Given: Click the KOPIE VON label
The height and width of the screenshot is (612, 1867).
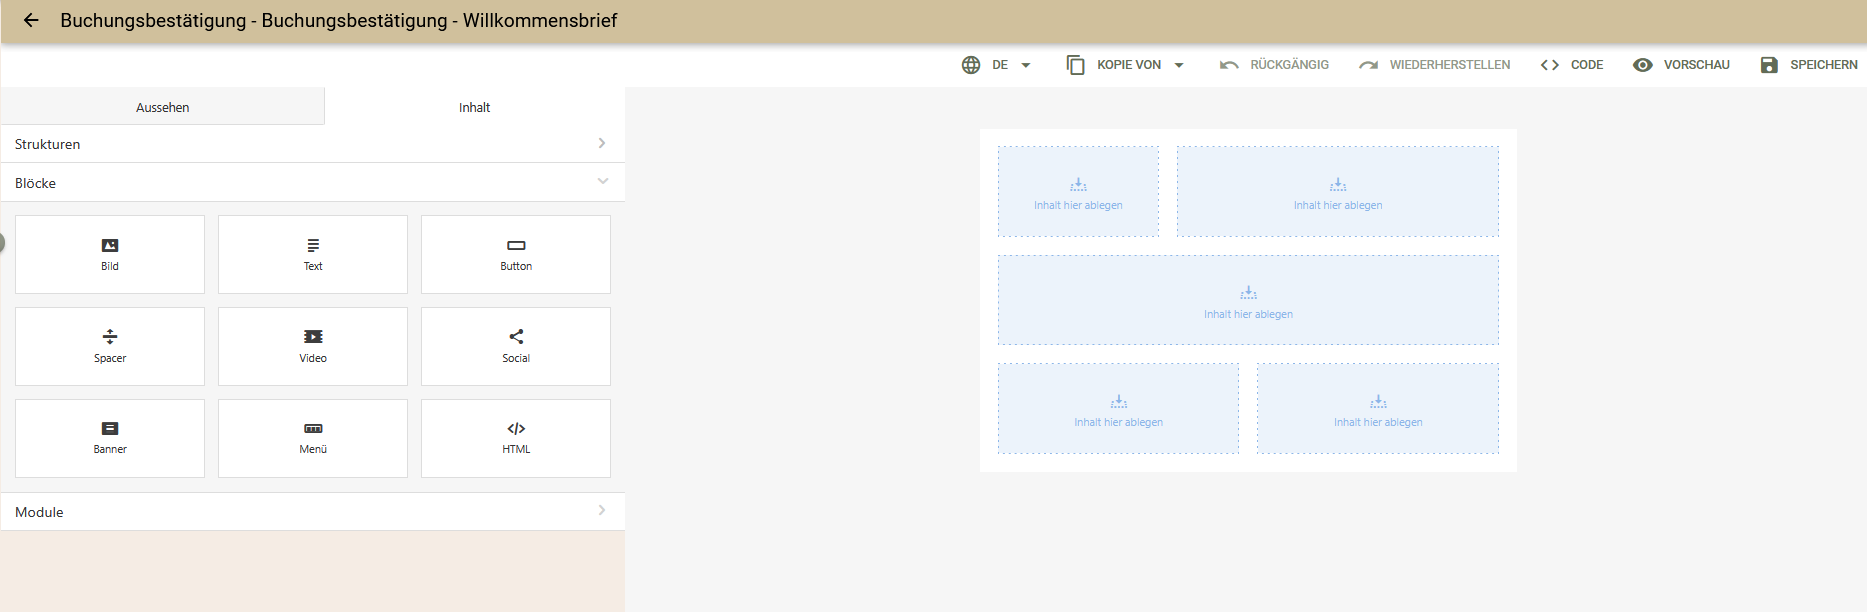Looking at the screenshot, I should (1129, 65).
